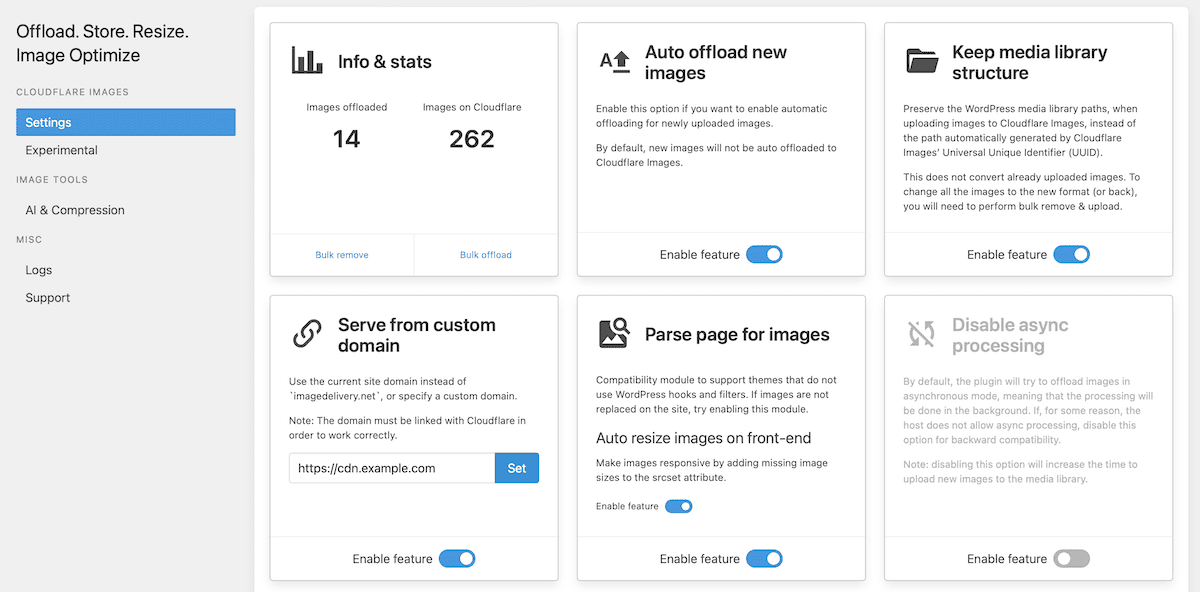The width and height of the screenshot is (1200, 592).
Task: Toggle Enable feature for Keep media library structure
Action: (1071, 255)
